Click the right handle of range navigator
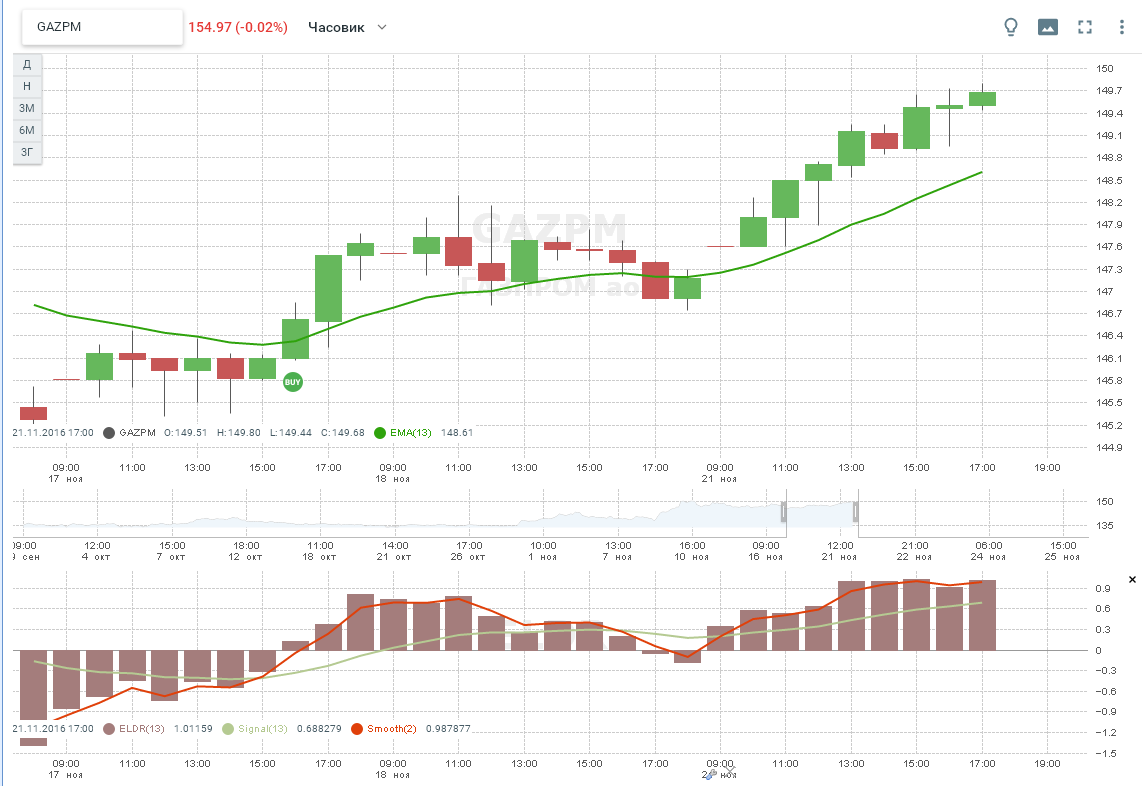The height and width of the screenshot is (786, 1142). coord(856,512)
